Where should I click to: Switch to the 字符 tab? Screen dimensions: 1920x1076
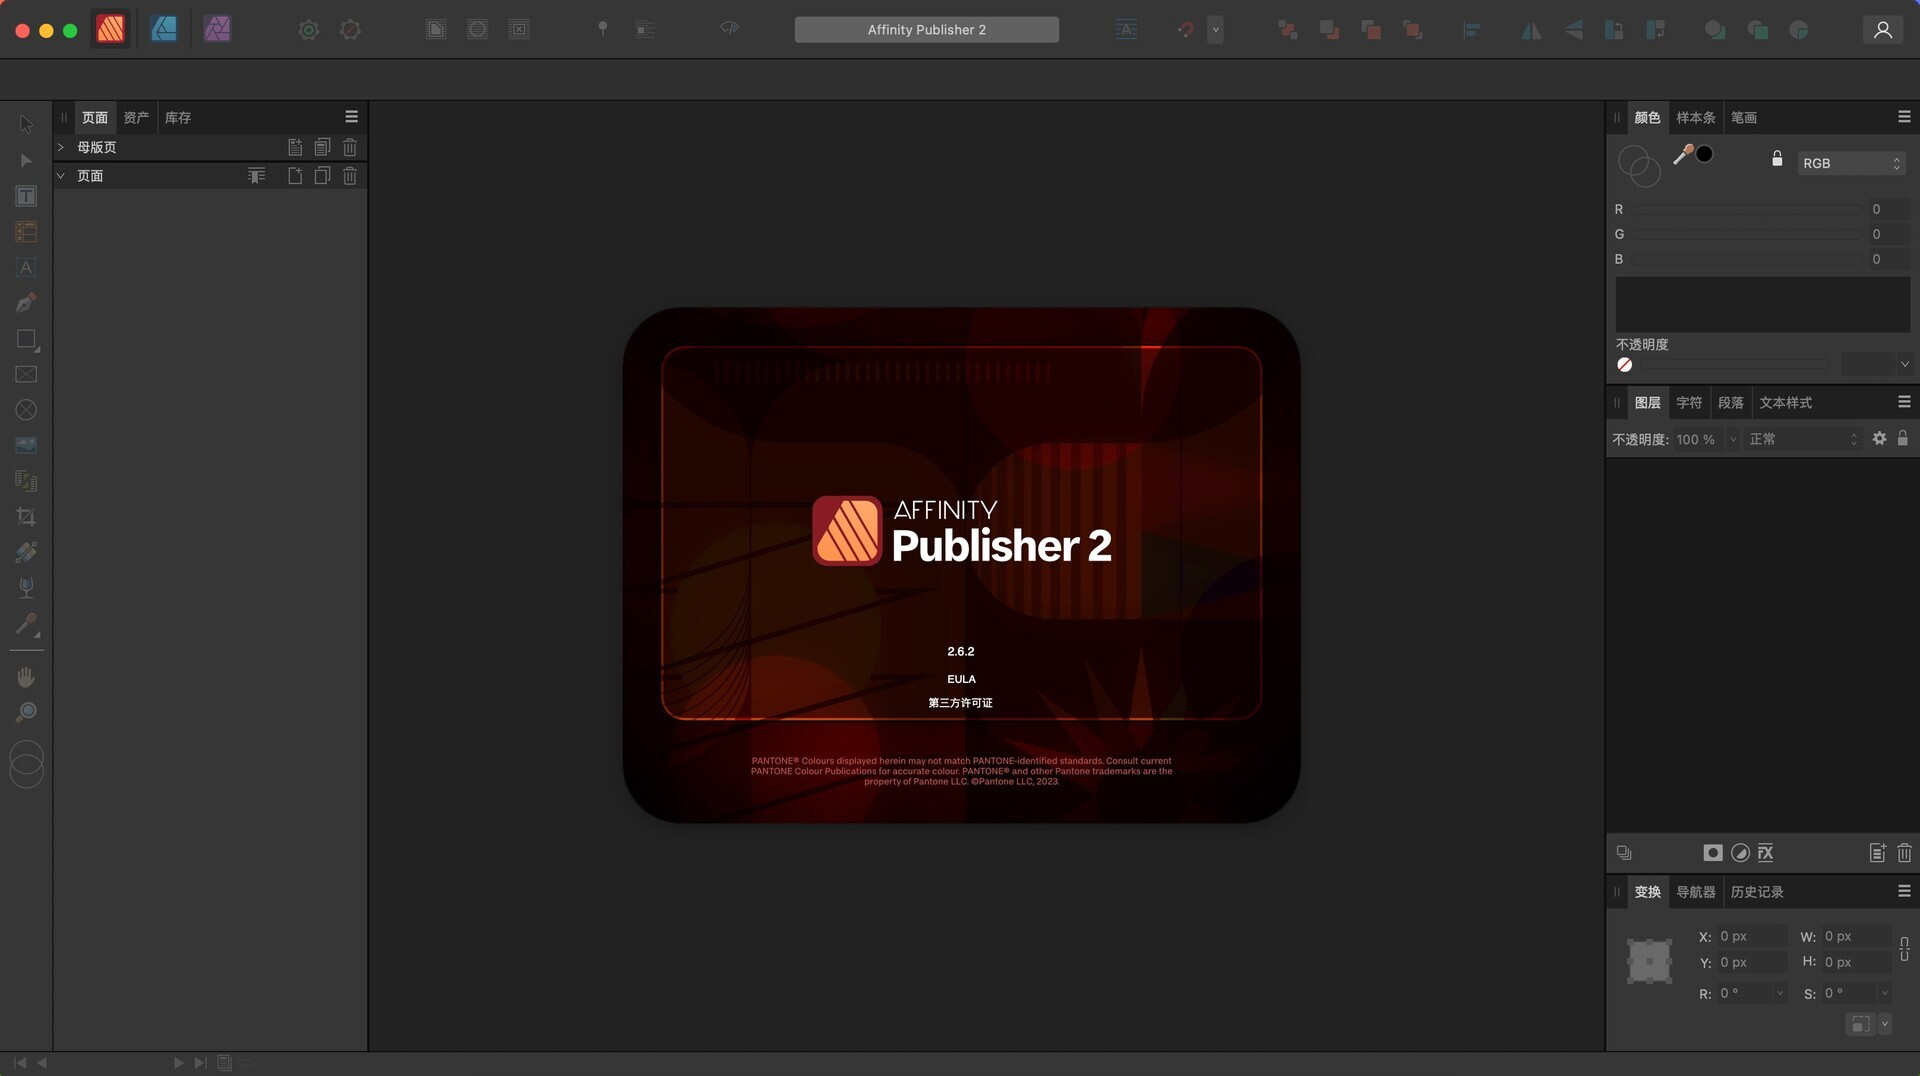[x=1689, y=403]
